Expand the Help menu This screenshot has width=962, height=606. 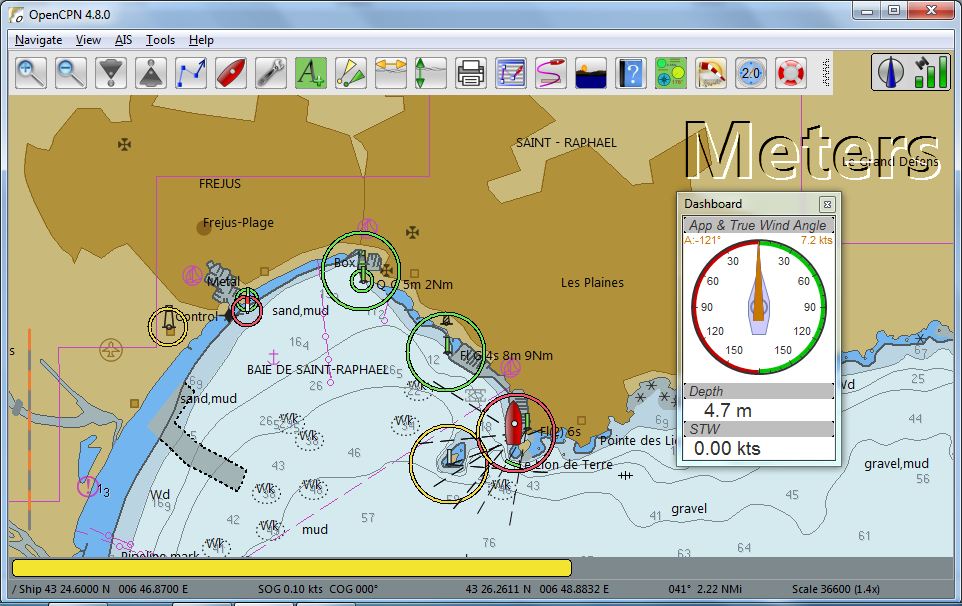(201, 40)
